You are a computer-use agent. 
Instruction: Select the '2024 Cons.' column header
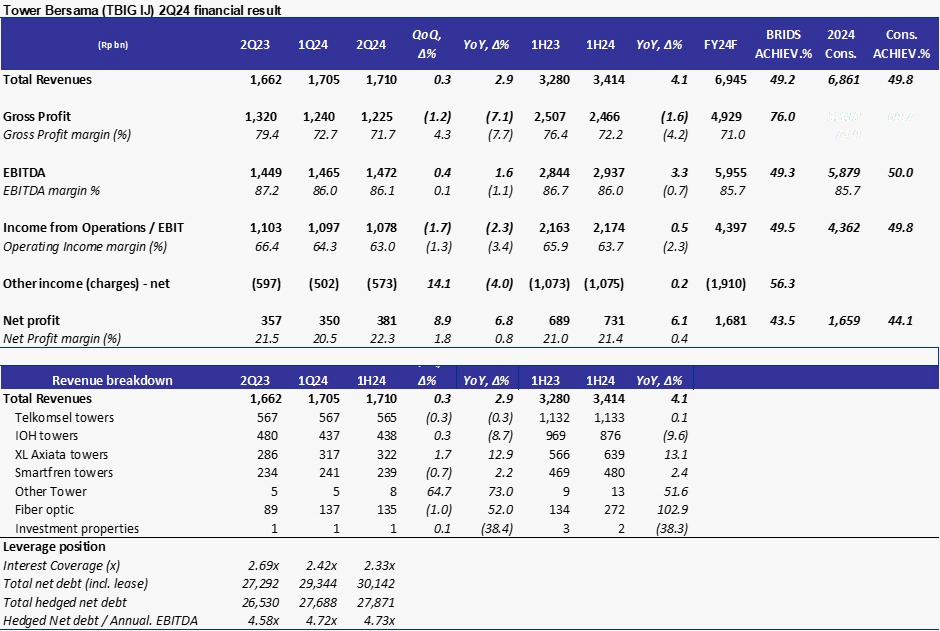(840, 44)
